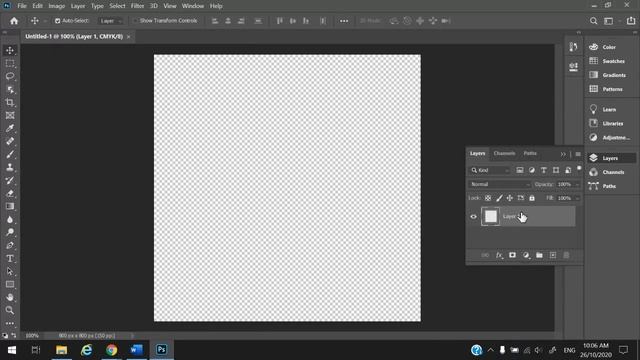Open the Opacity dropdown arrow
This screenshot has height=360, width=640.
click(578, 184)
